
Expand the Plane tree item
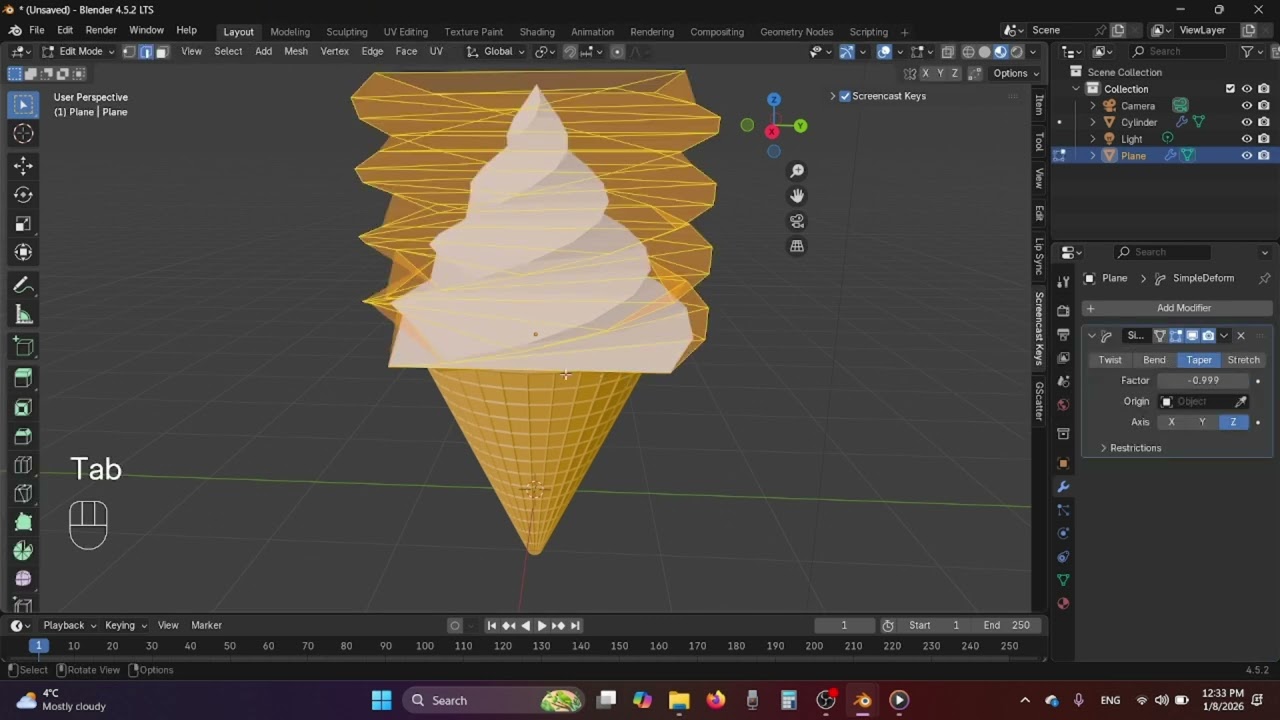[x=1093, y=156]
